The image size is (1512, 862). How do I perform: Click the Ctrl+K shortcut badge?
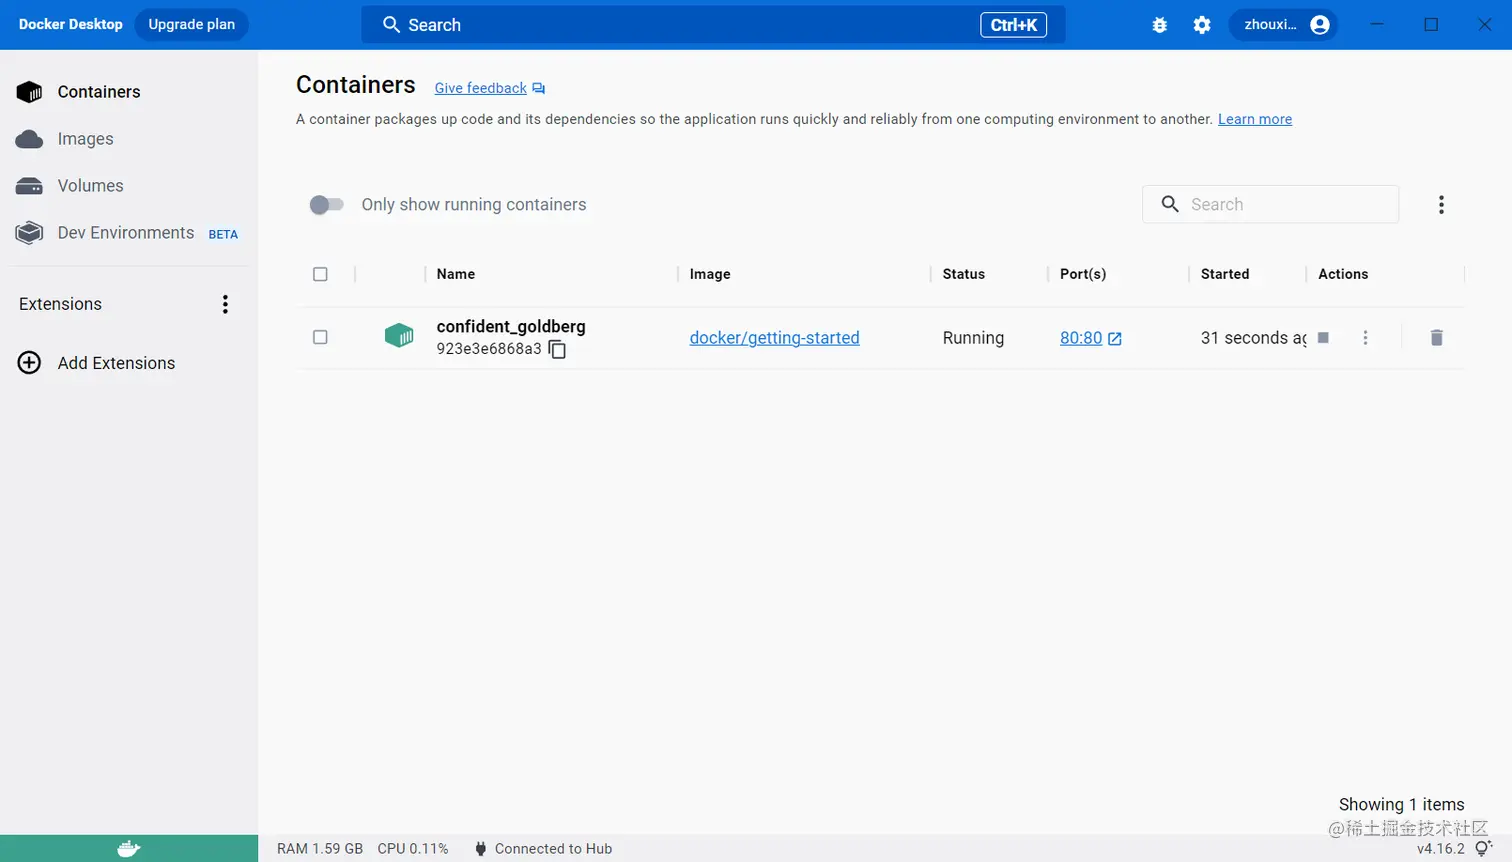pyautogui.click(x=1014, y=25)
